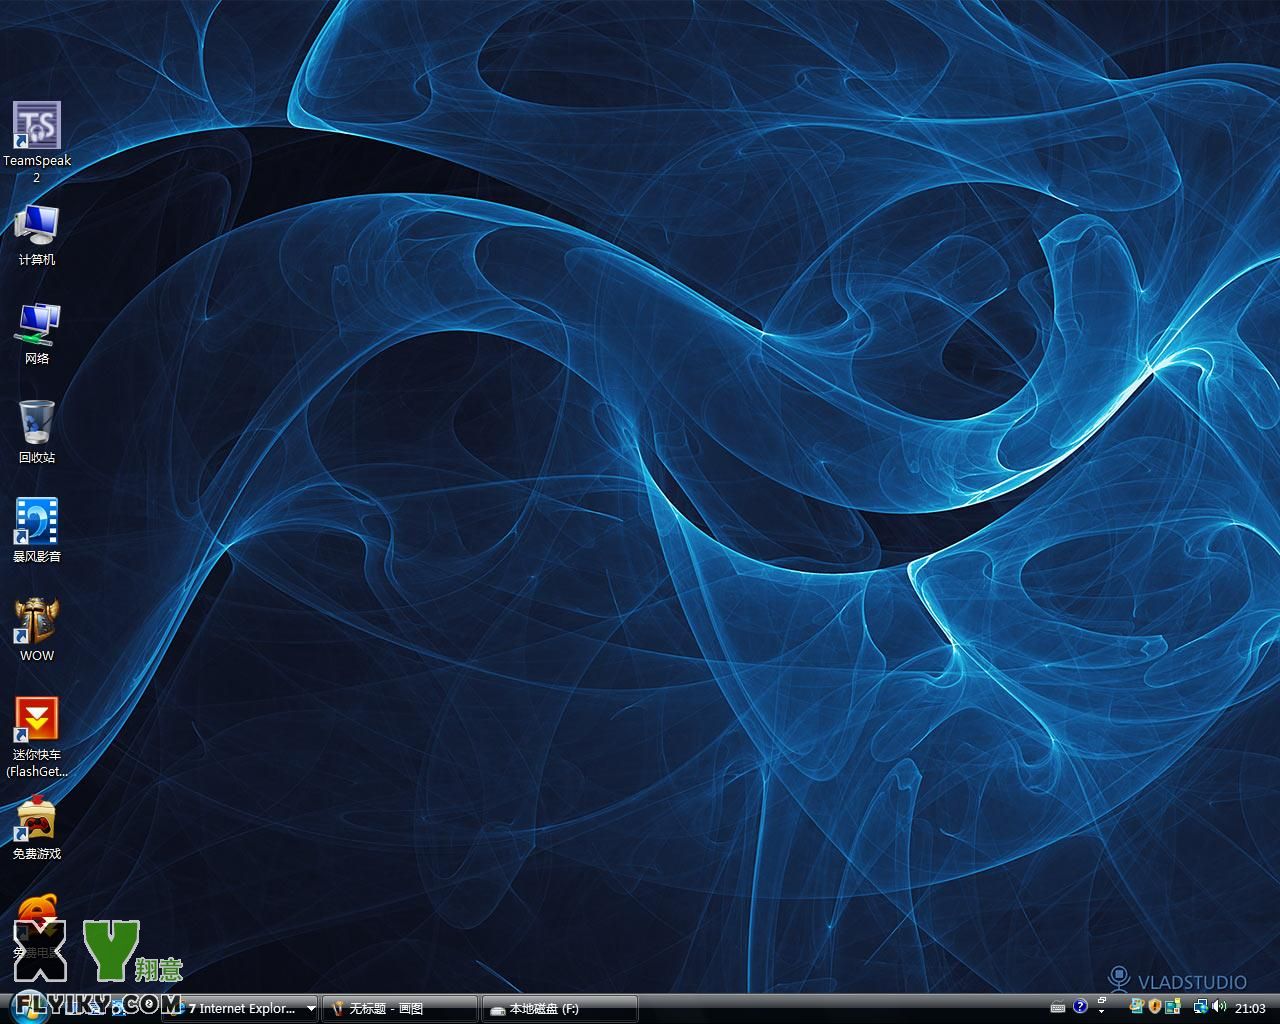Switch to the 无标题 - 画图 taskbar window
Screen dimensions: 1280x1024
[400, 1008]
